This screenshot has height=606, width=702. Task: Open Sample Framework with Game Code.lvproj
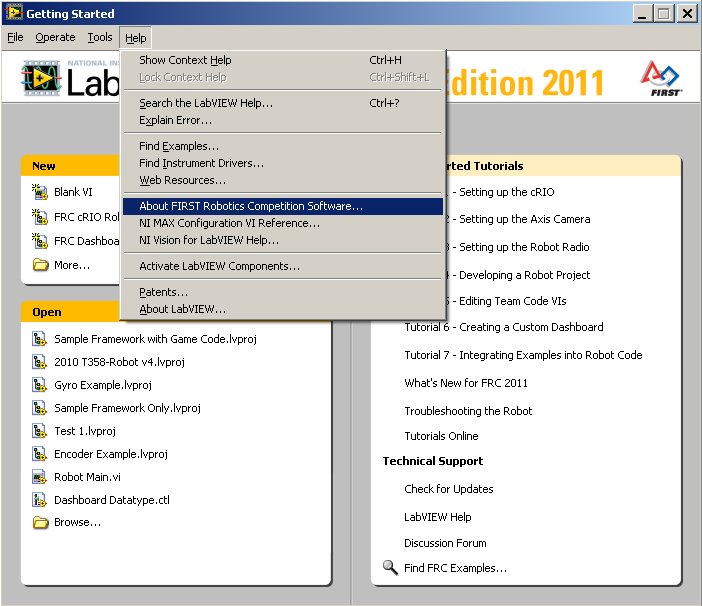point(155,339)
